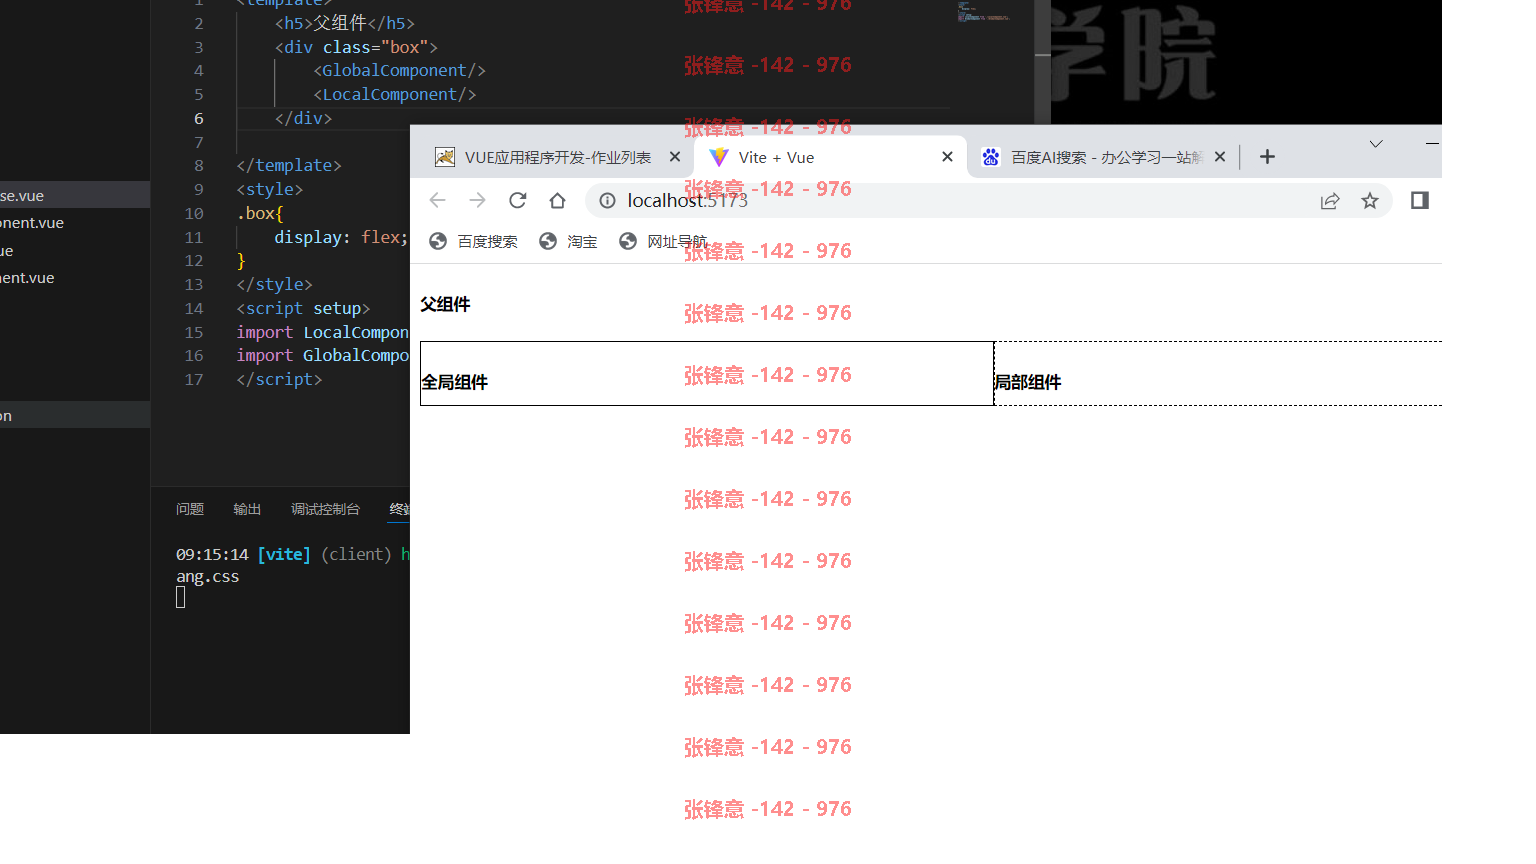1536x864 pixels.
Task: Close the Vite + Vue tab
Action: (x=947, y=157)
